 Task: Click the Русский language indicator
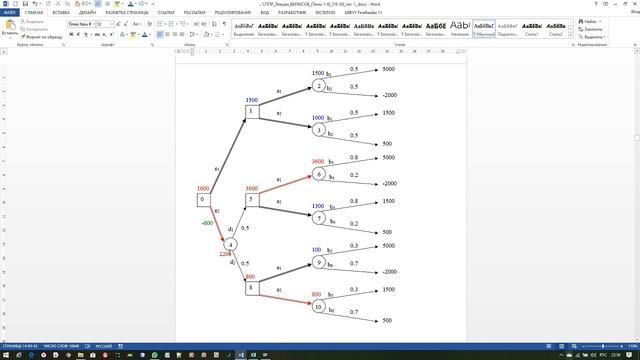click(103, 346)
